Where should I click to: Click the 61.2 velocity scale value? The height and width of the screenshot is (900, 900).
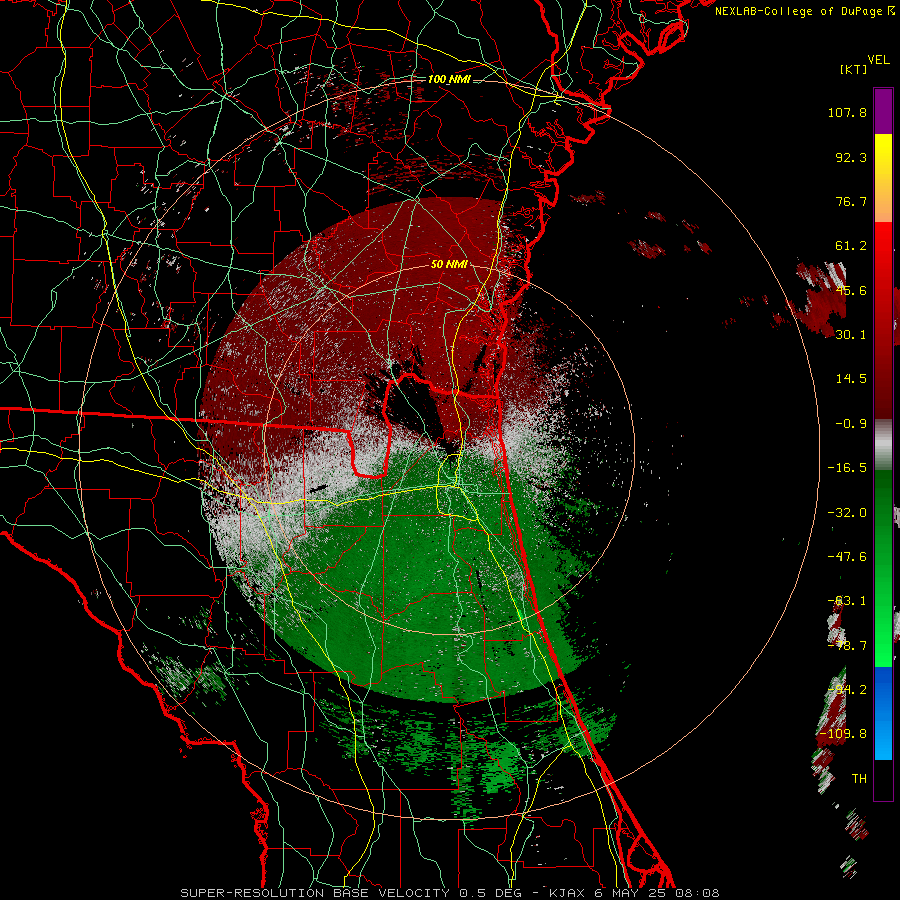(851, 246)
